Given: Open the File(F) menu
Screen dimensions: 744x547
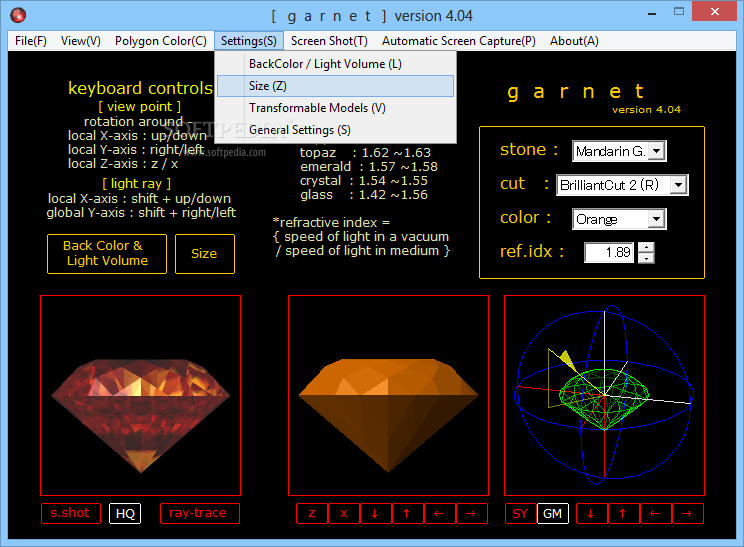Looking at the screenshot, I should (x=31, y=41).
